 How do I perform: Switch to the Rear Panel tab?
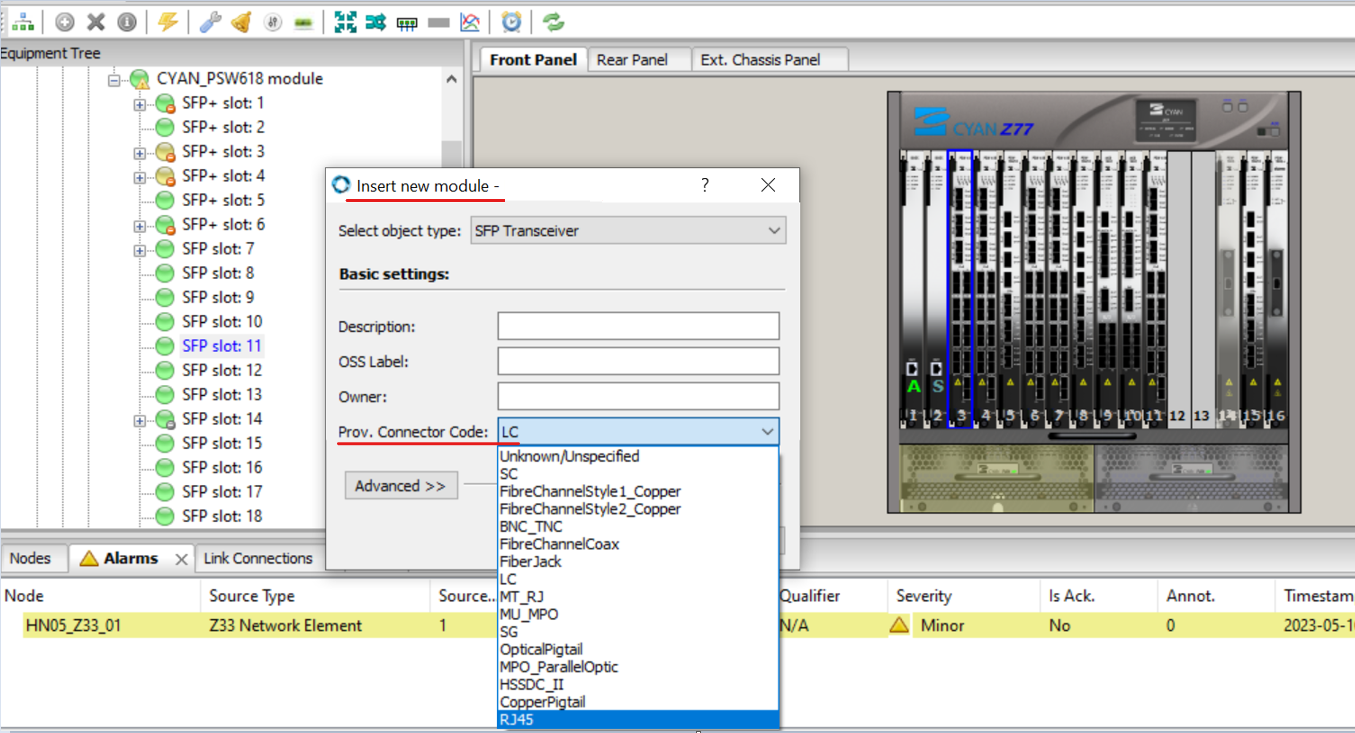coord(632,60)
